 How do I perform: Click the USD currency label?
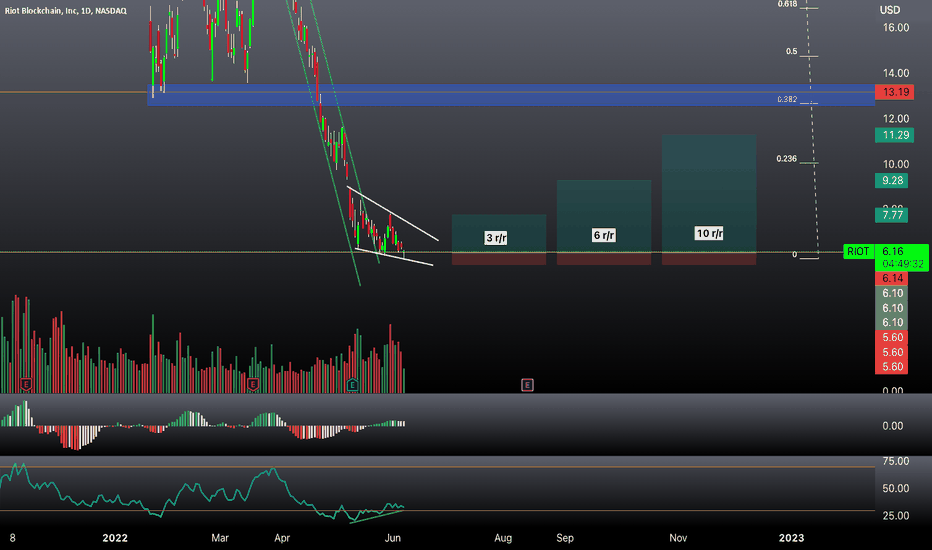click(890, 10)
